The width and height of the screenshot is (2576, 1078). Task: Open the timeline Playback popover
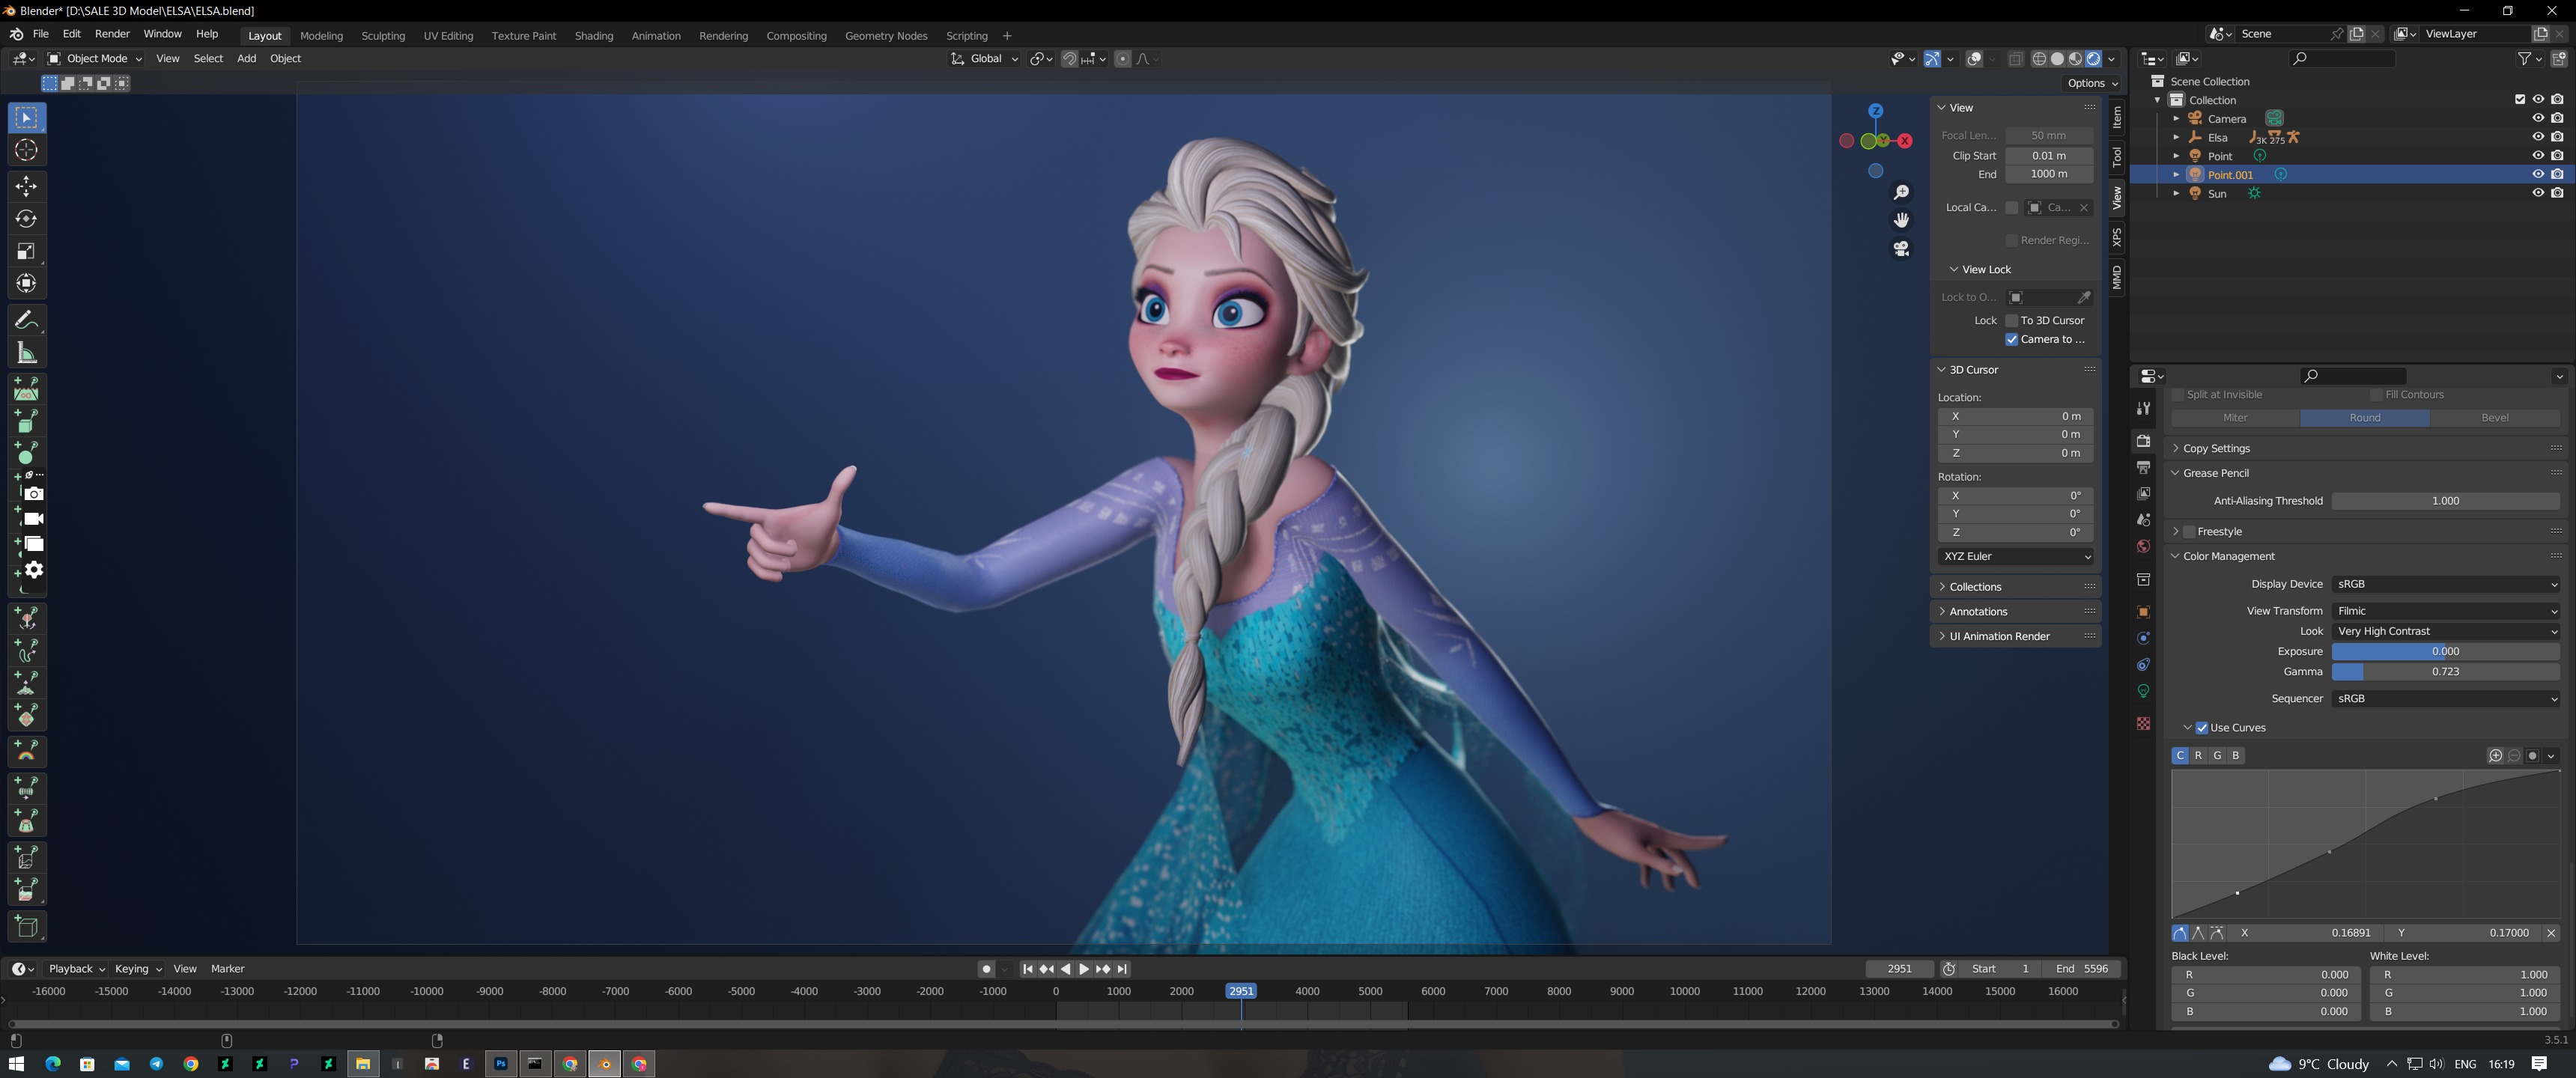pos(76,969)
